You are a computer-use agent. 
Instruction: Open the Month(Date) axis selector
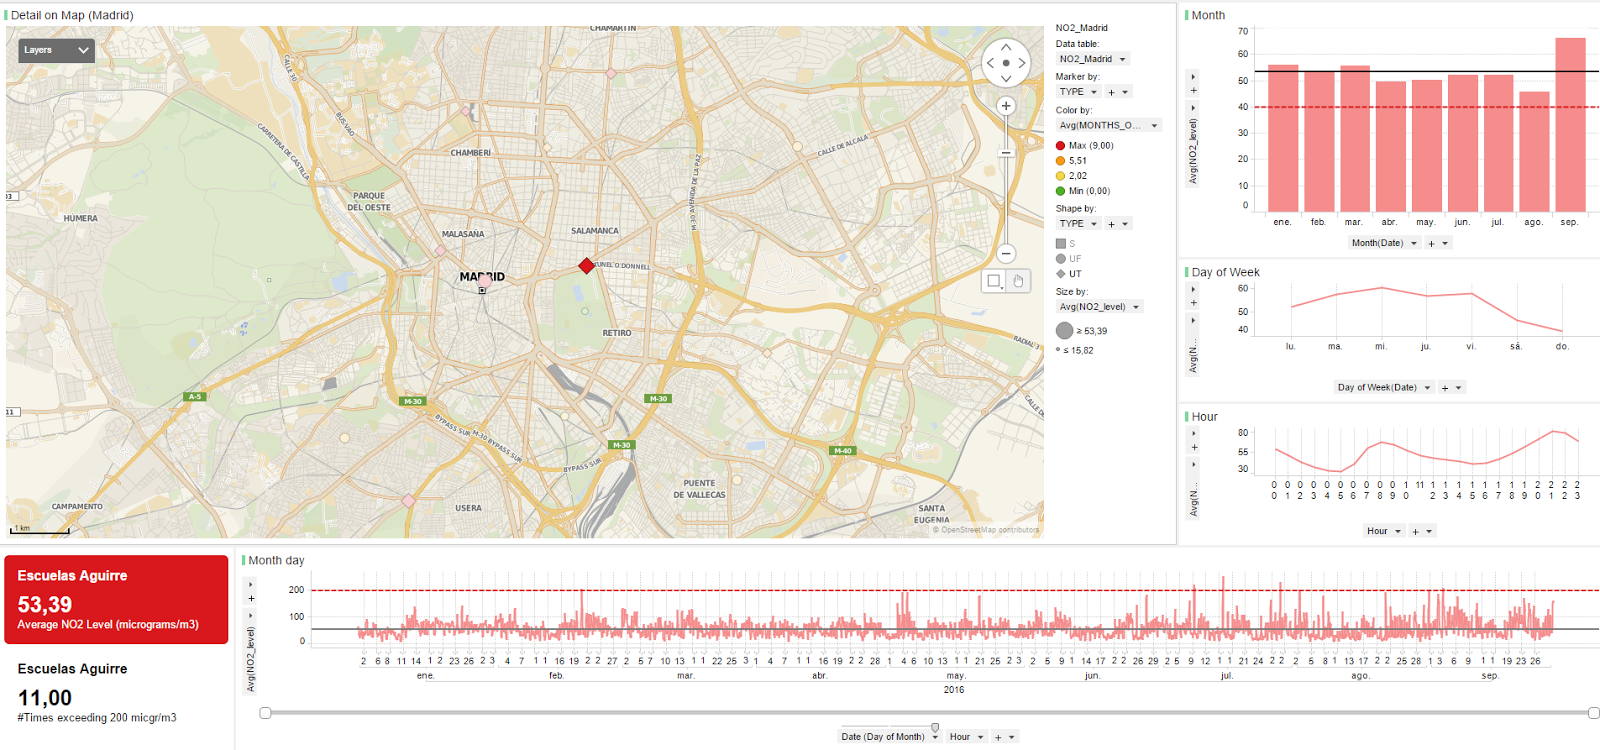coord(1384,243)
